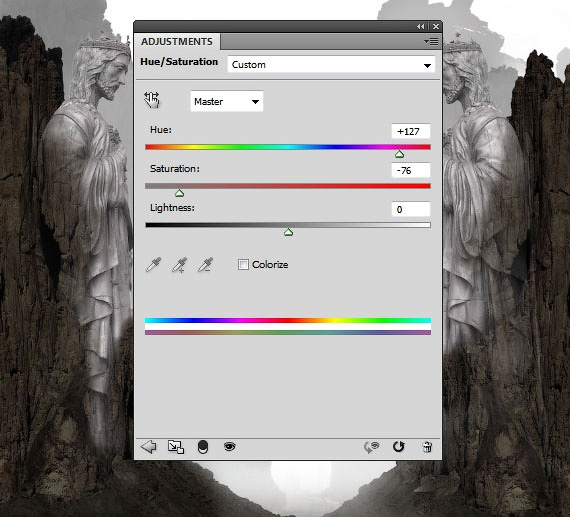
Task: Switch panel to expanded view icon
Action: pyautogui.click(x=176, y=447)
